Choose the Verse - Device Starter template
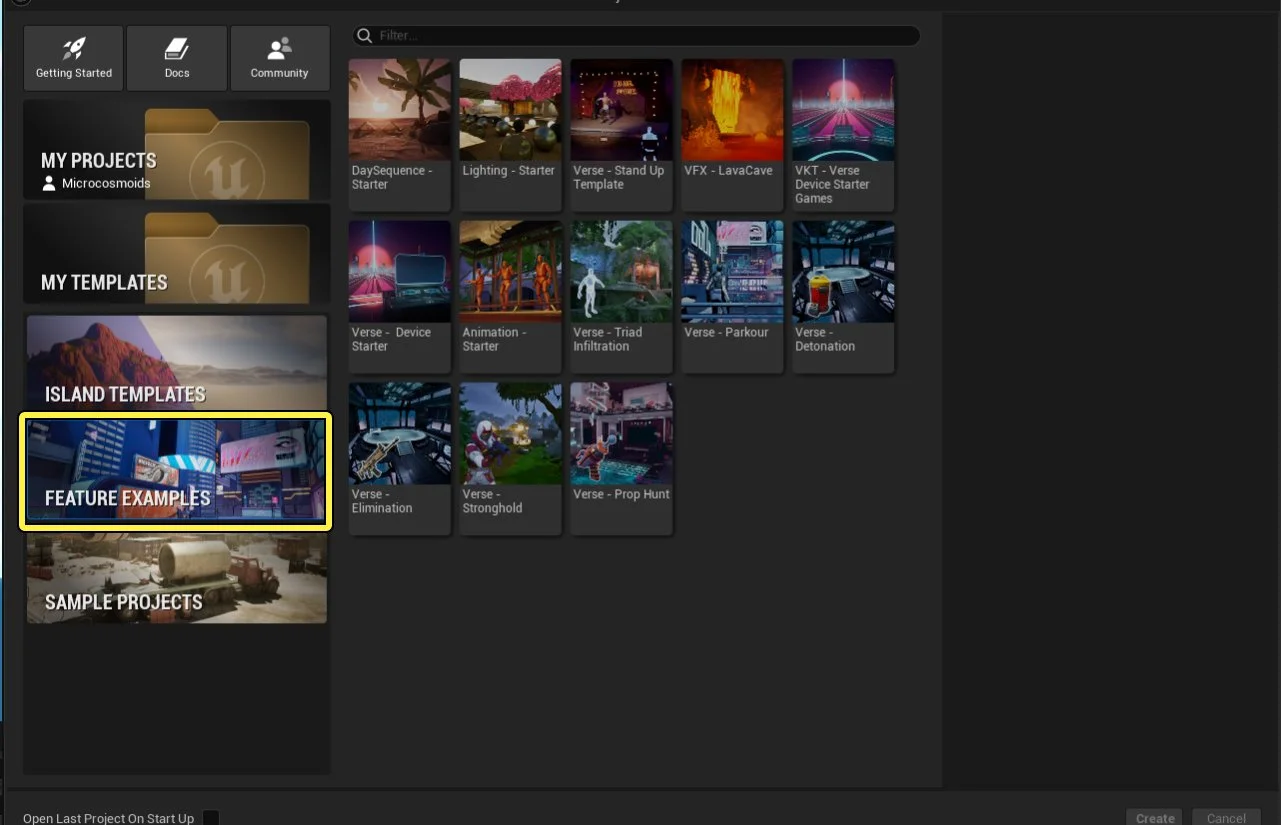Screen dimensions: 1281x825 tap(400, 296)
